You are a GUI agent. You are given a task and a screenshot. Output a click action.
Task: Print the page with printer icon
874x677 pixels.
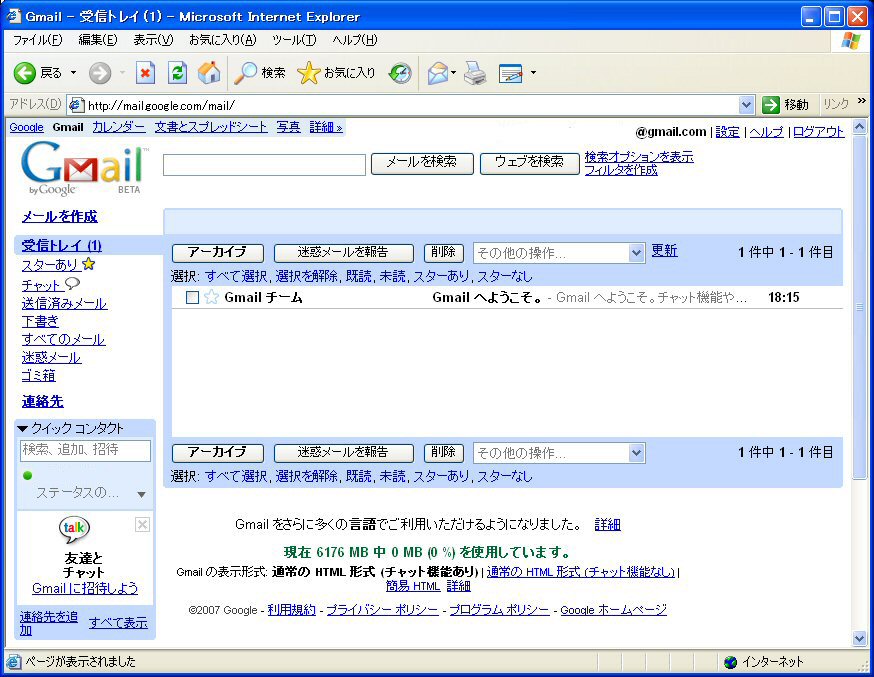(475, 73)
